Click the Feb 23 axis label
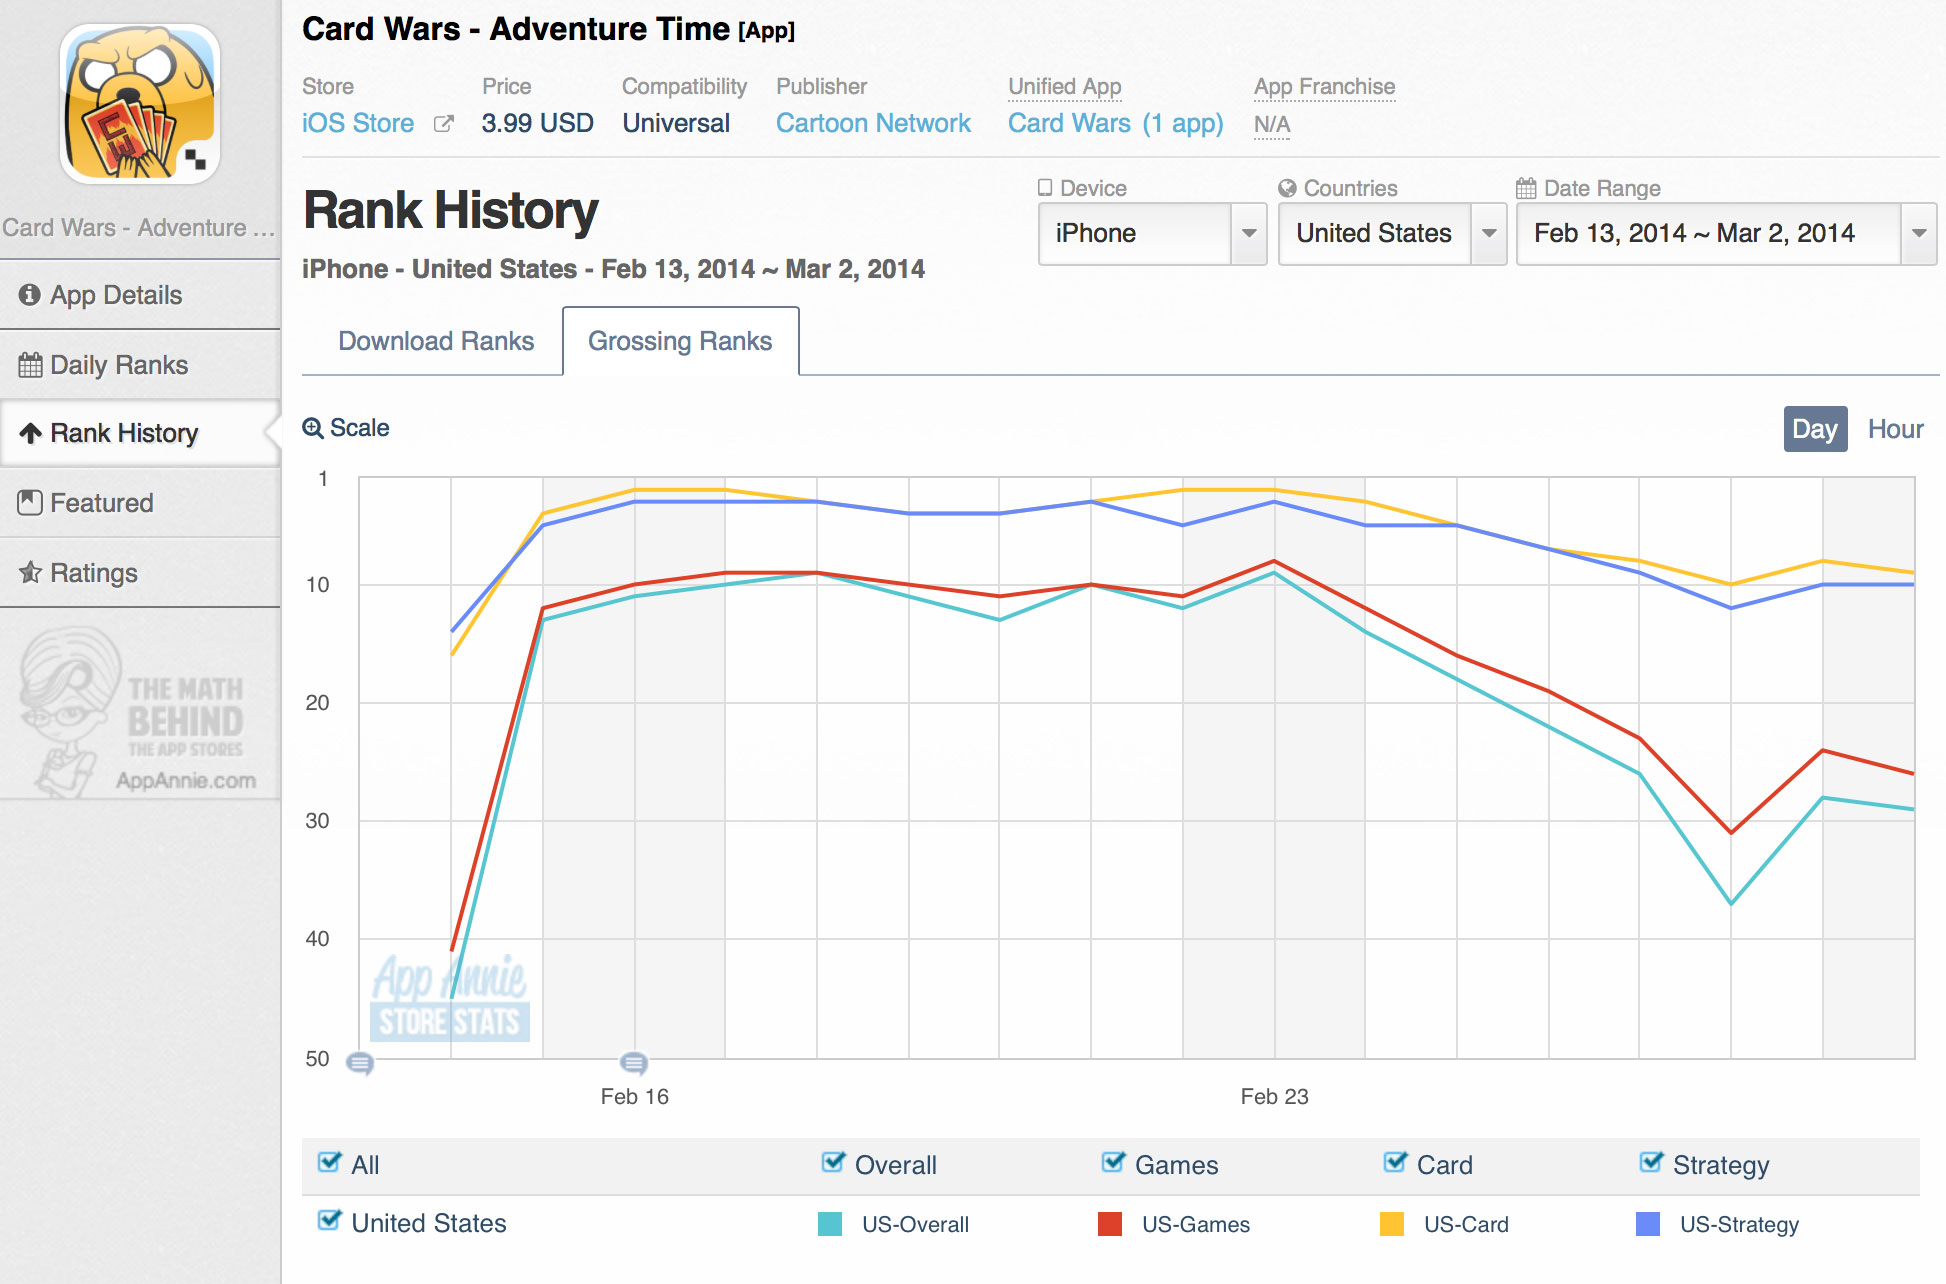Viewport: 1946px width, 1284px height. pyautogui.click(x=1274, y=1096)
